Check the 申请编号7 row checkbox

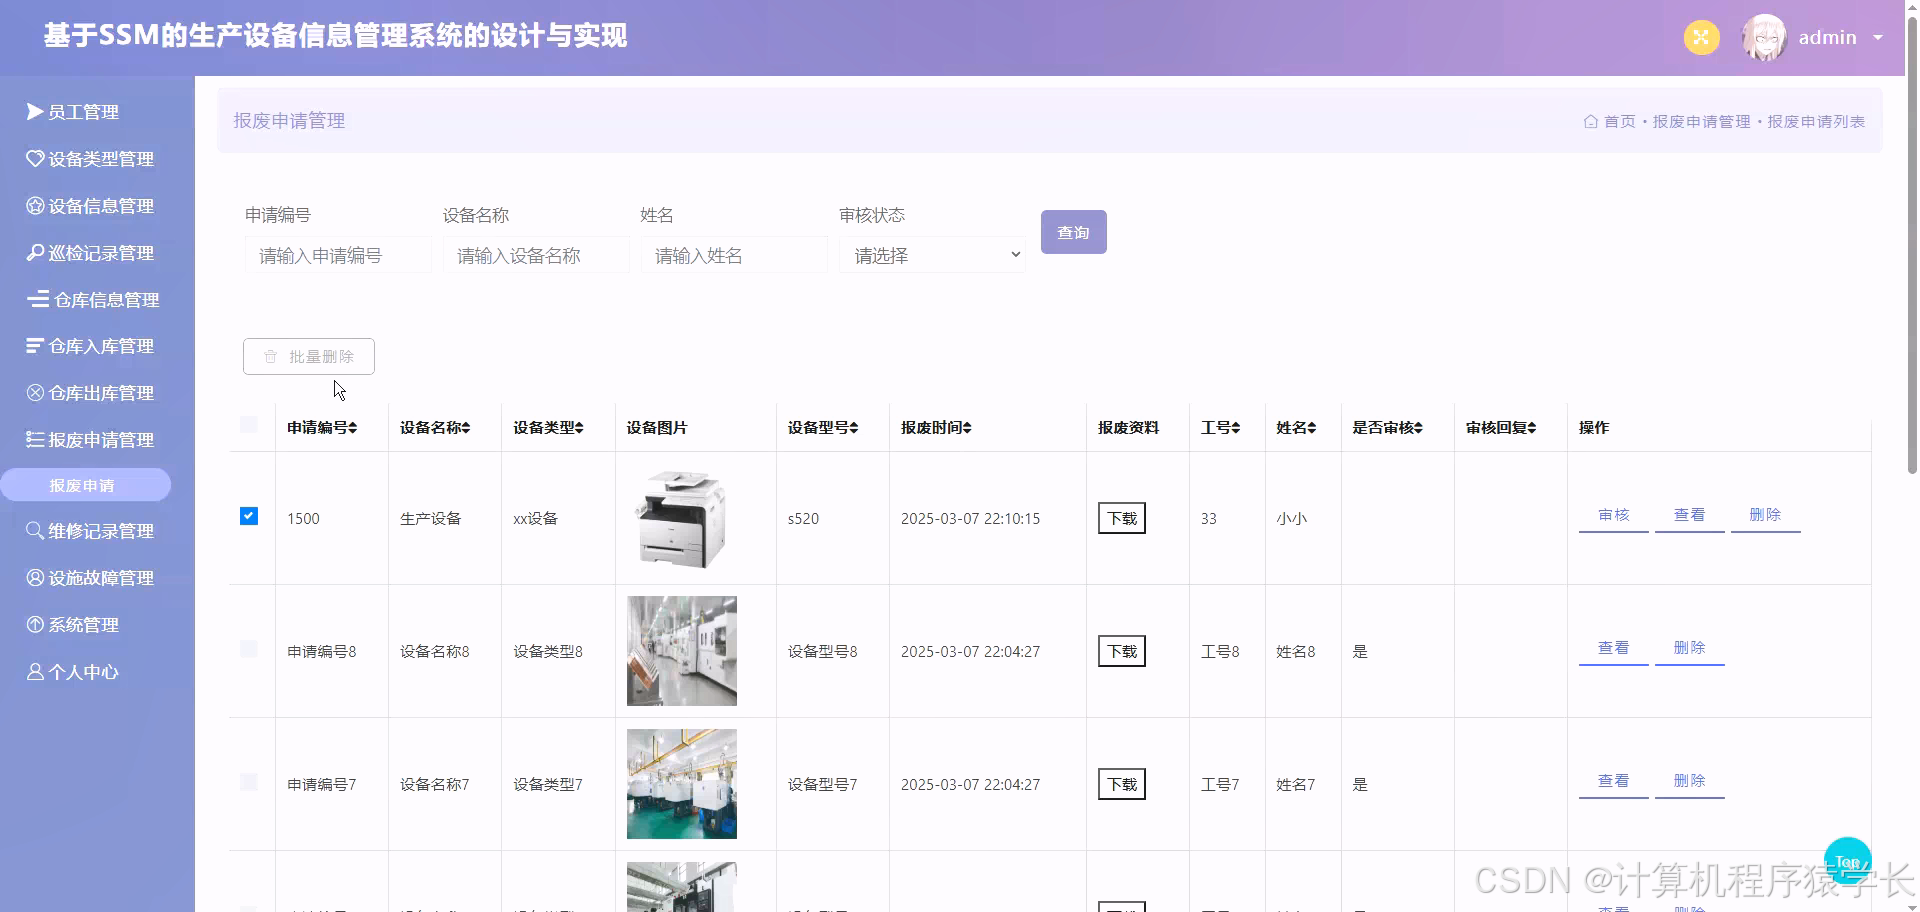(x=249, y=782)
